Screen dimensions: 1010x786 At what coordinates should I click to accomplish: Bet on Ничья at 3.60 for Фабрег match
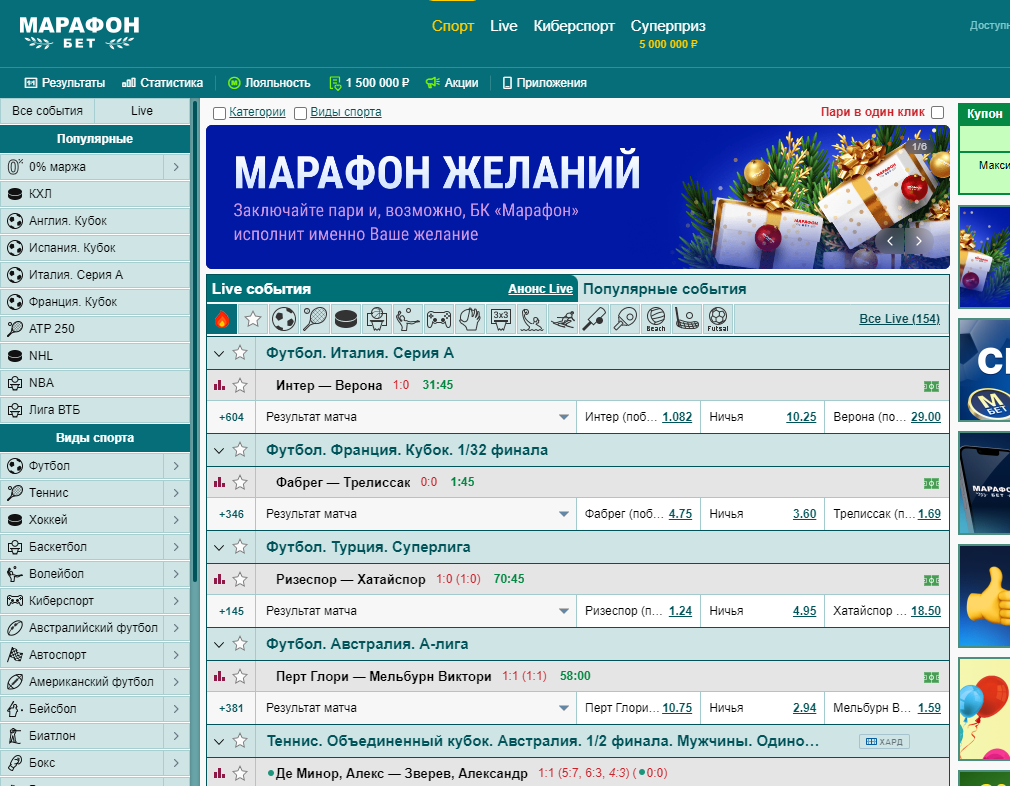(x=805, y=513)
